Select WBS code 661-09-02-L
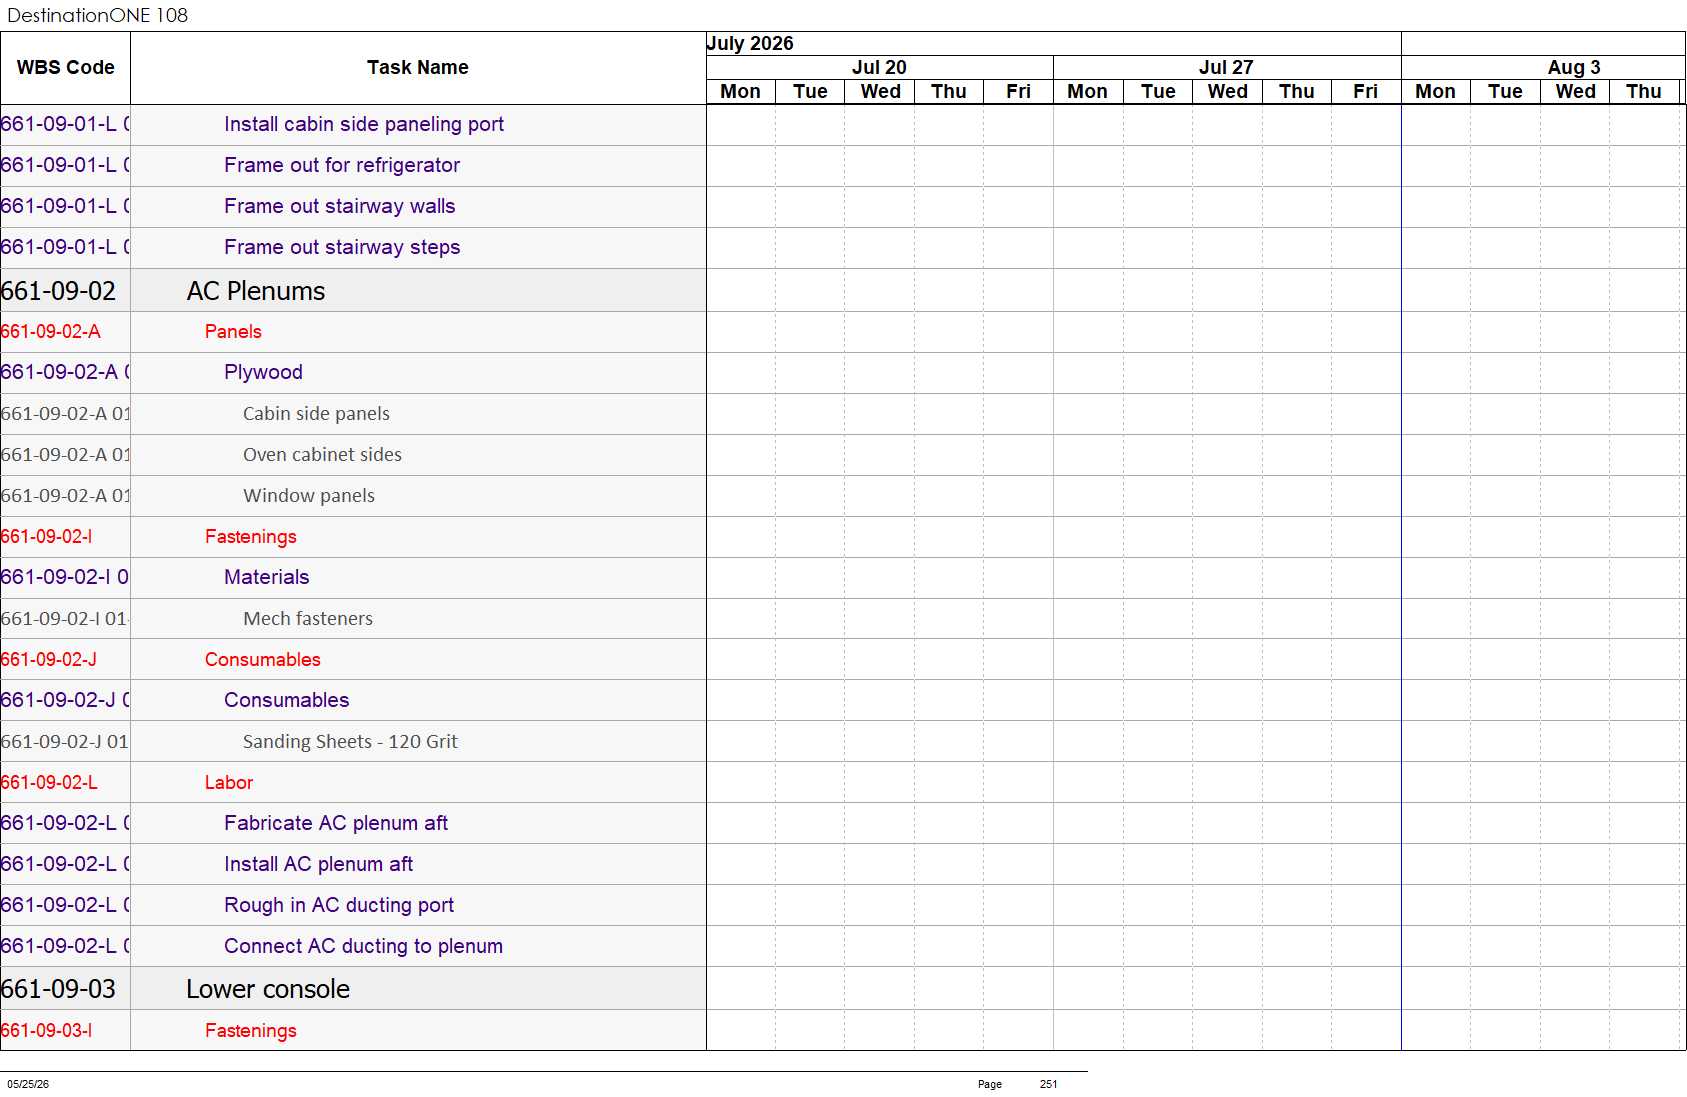This screenshot has width=1687, height=1097. (49, 783)
